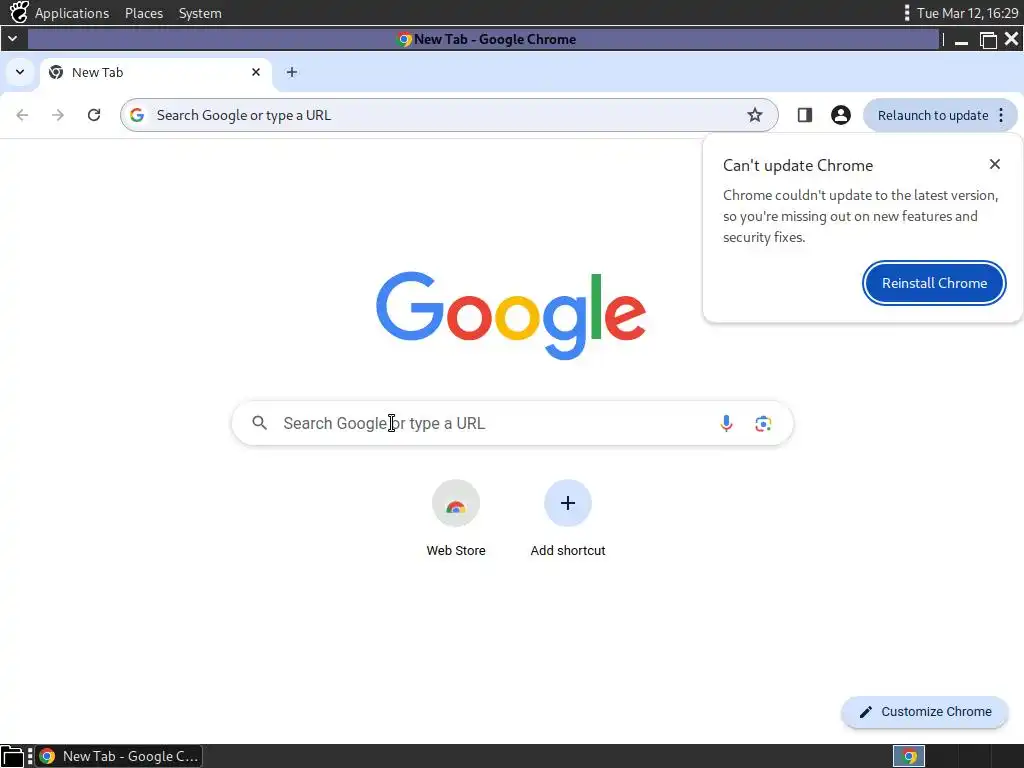Click the Add shortcut label text
This screenshot has width=1024, height=768.
(x=568, y=551)
